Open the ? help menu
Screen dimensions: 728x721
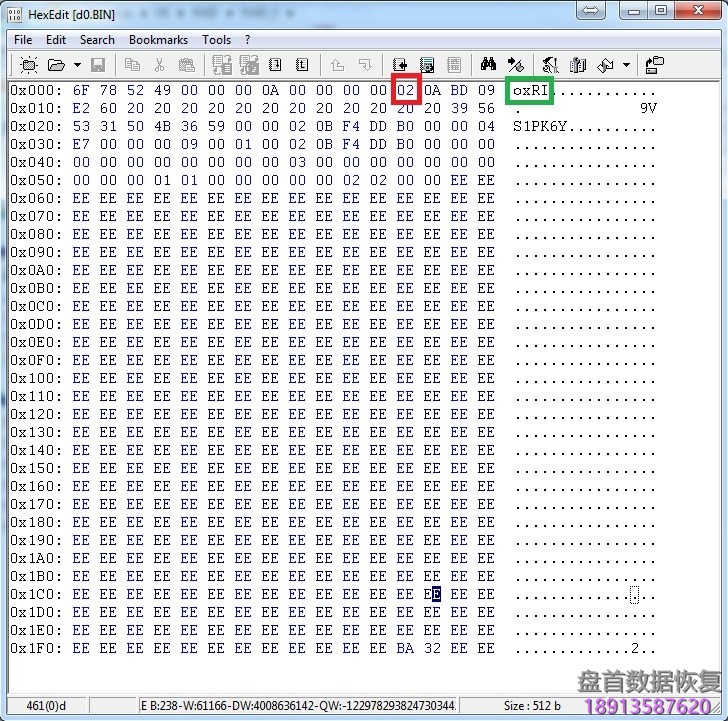[x=248, y=40]
